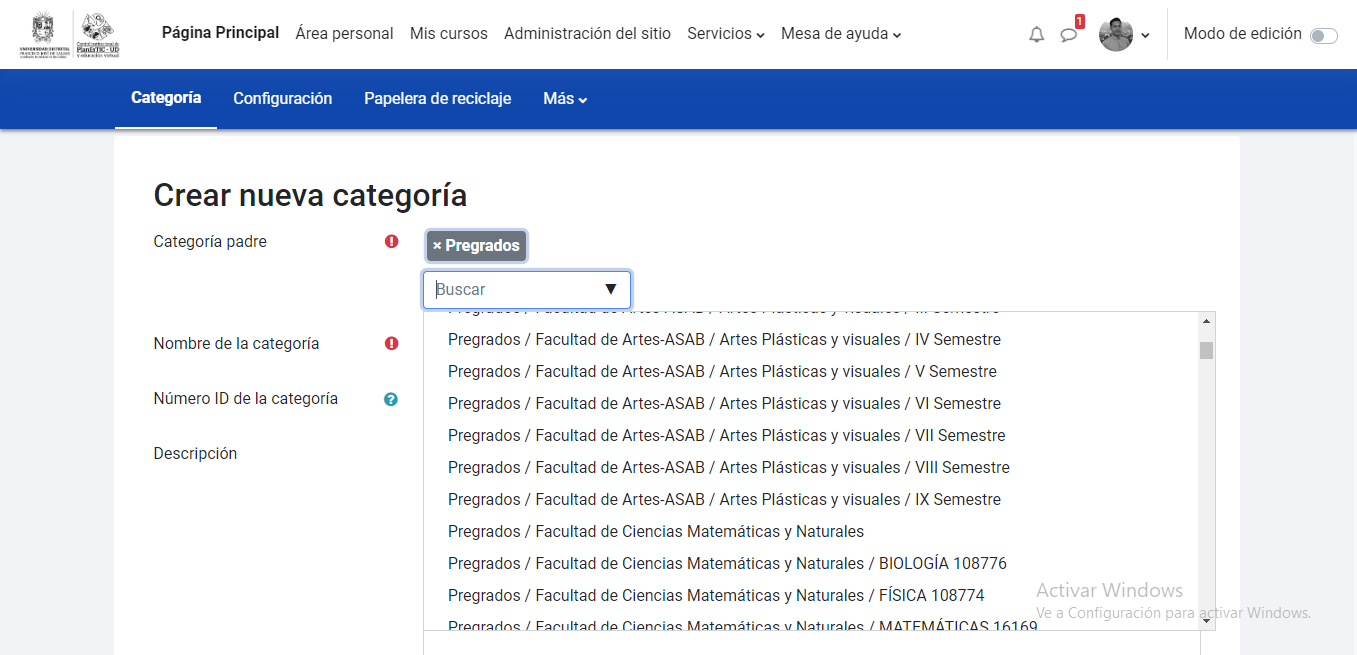
Task: Expand the Servicios dropdown menu
Action: coord(725,34)
